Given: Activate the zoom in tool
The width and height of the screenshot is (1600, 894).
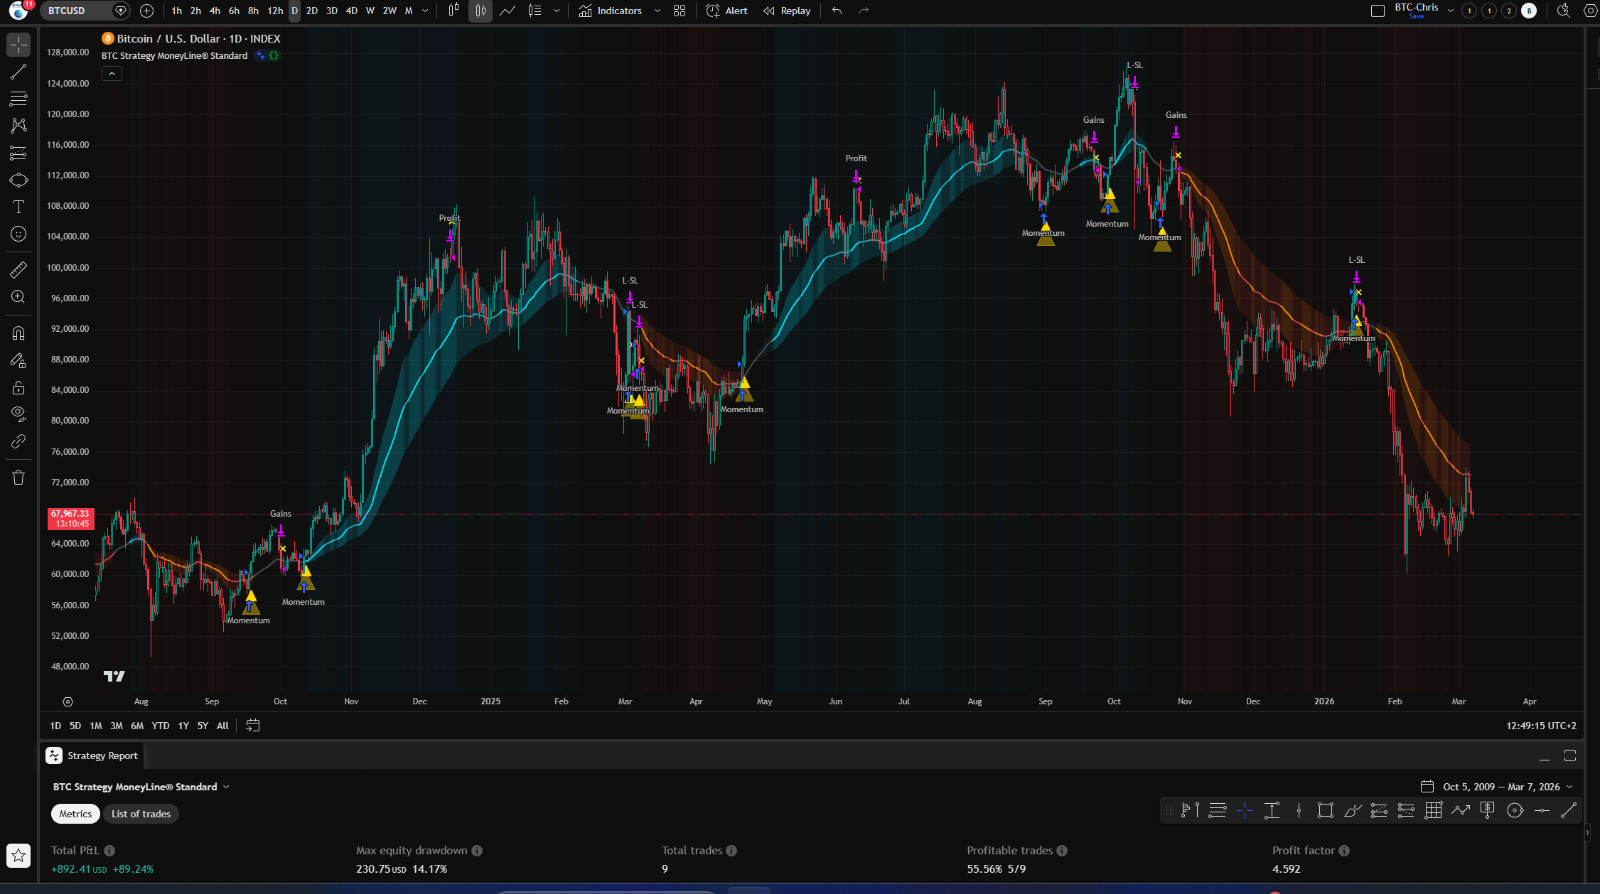Looking at the screenshot, I should click(18, 297).
